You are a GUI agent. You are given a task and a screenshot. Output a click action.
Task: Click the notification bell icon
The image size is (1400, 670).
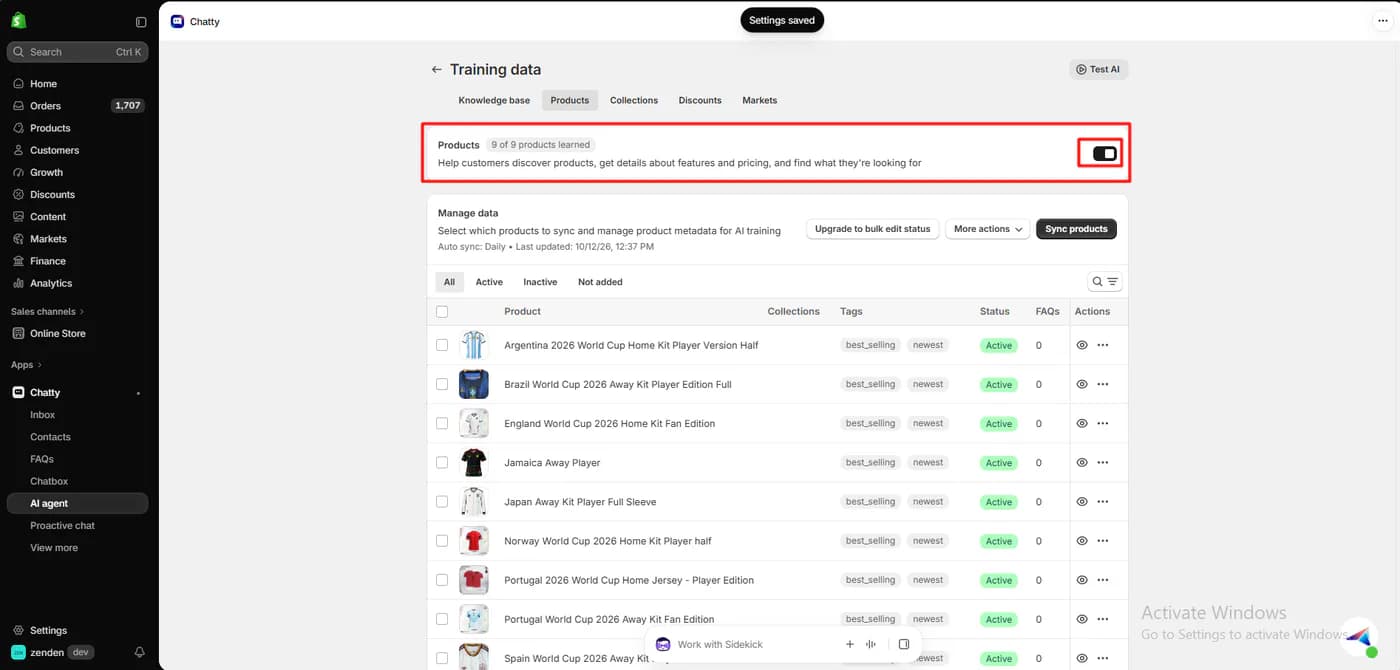pyautogui.click(x=140, y=653)
